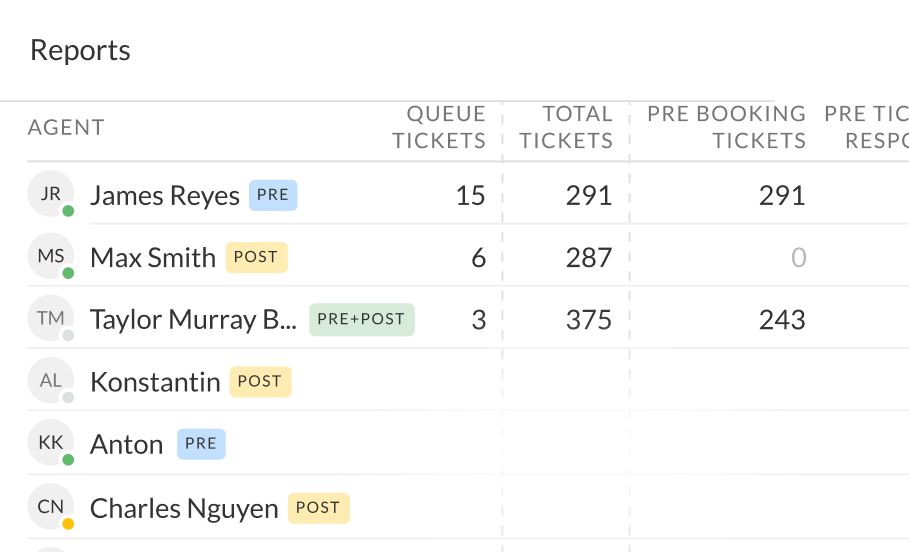Open James Reyes JR avatar

pos(50,194)
